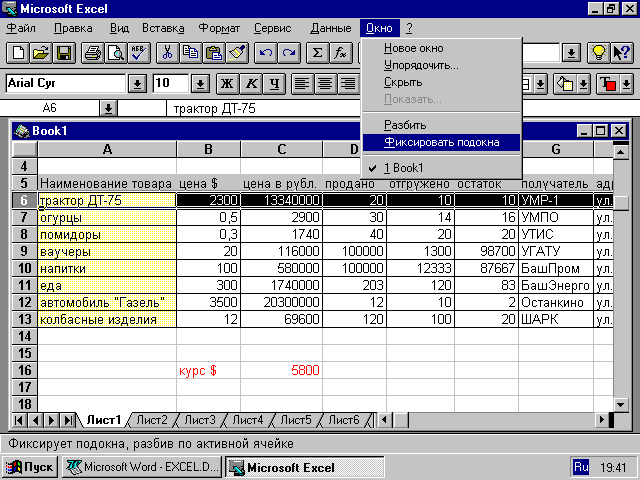Click the Print icon

tap(92, 53)
